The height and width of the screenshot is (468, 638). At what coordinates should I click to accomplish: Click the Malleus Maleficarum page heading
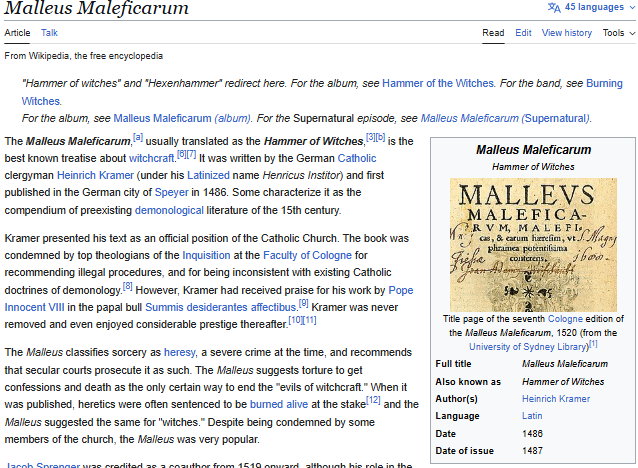coord(96,8)
